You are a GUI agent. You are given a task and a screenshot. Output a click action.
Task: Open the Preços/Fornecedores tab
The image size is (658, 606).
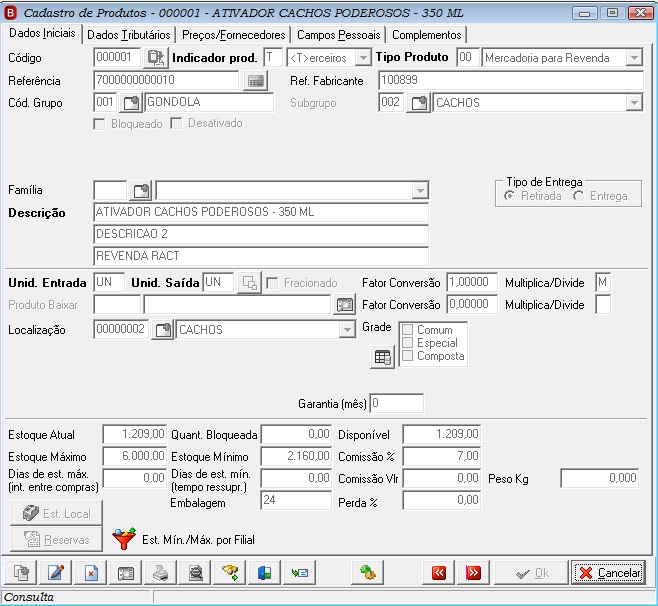coord(234,35)
